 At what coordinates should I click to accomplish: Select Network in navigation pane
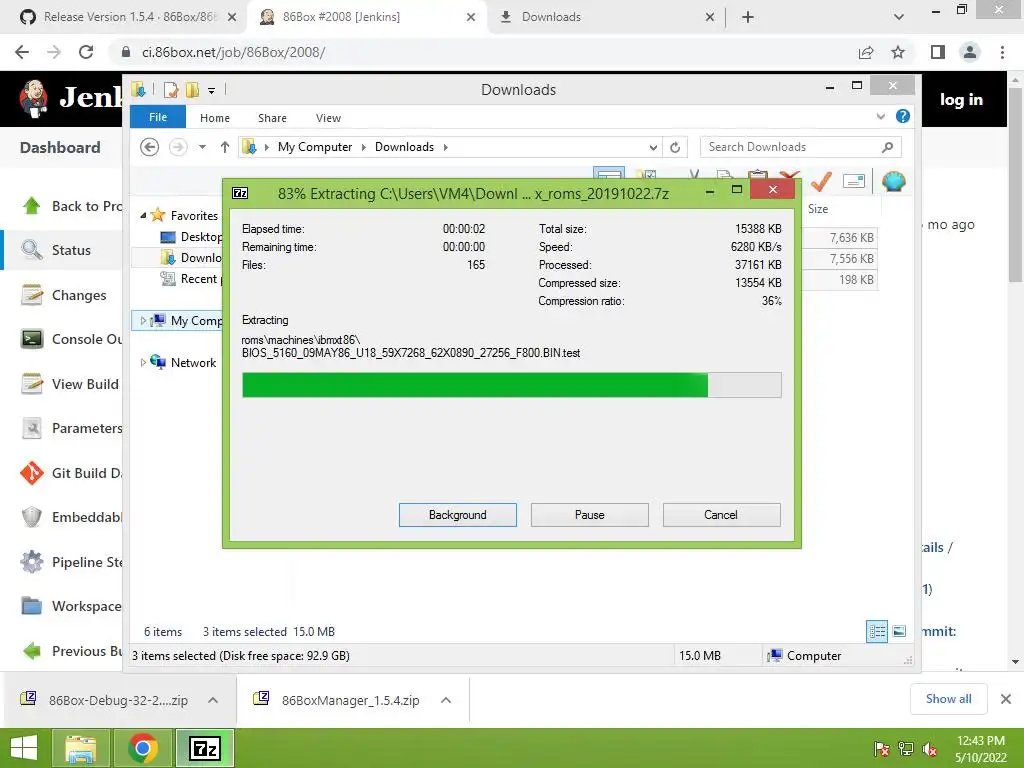(193, 362)
